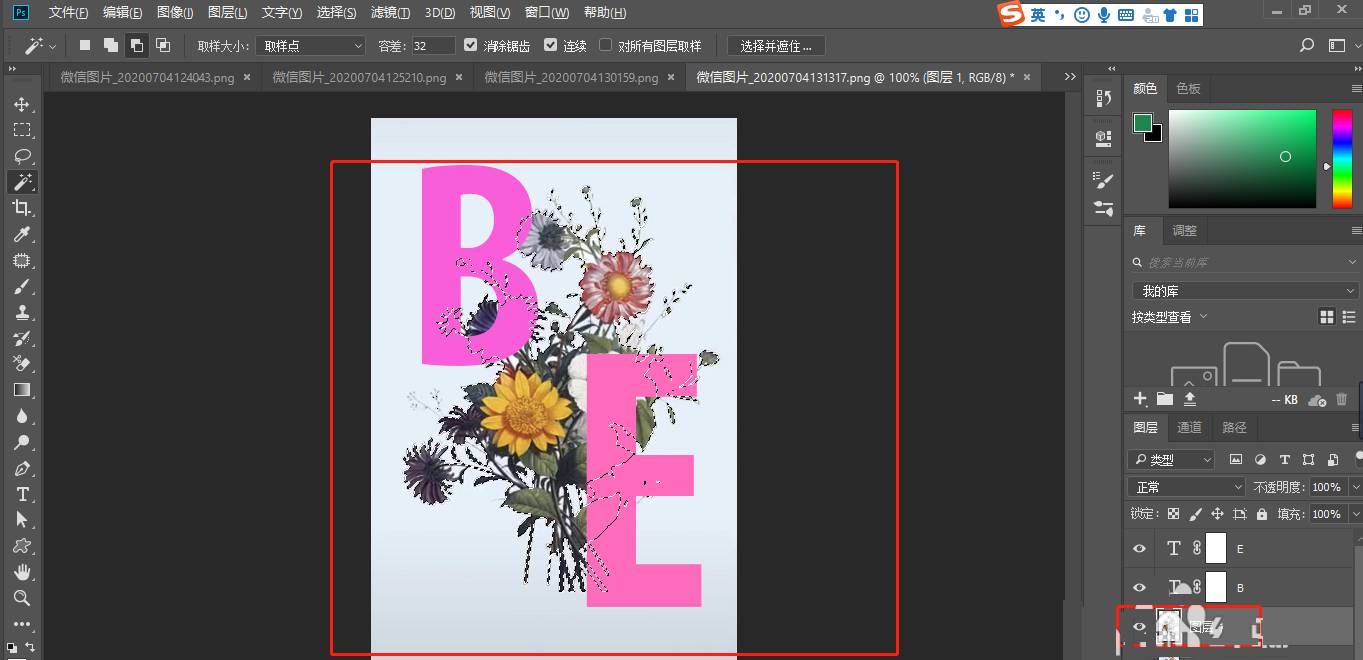Image resolution: width=1363 pixels, height=660 pixels.
Task: Open the 我的库 library link
Action: pos(1243,289)
